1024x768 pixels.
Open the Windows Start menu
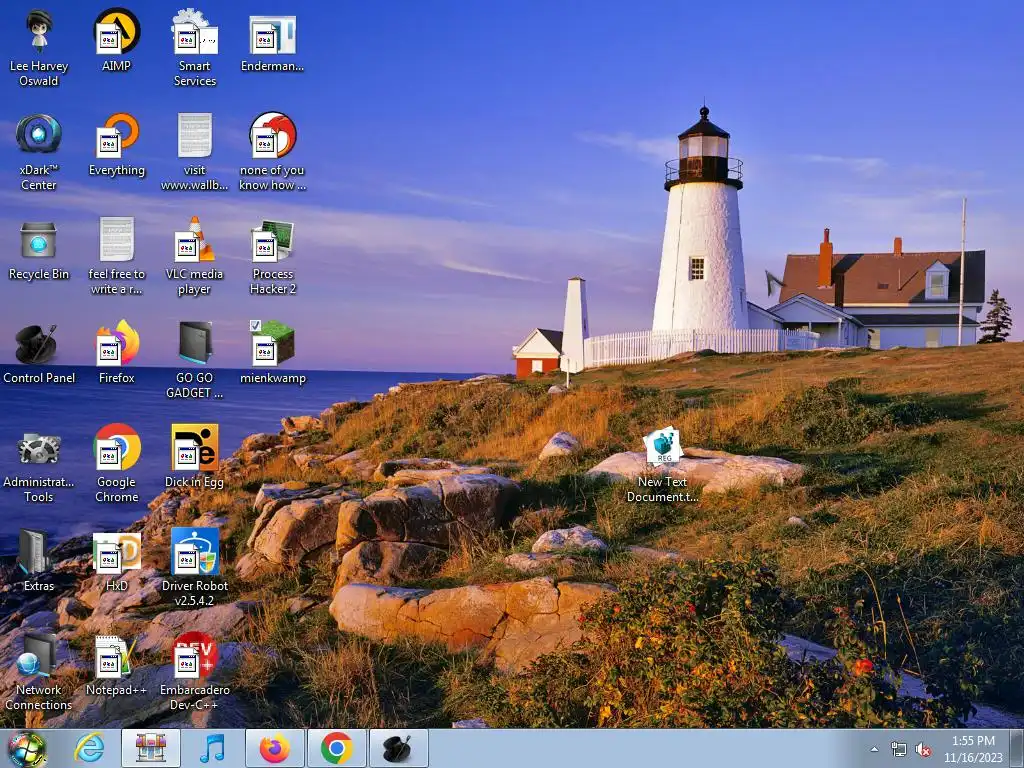click(26, 750)
